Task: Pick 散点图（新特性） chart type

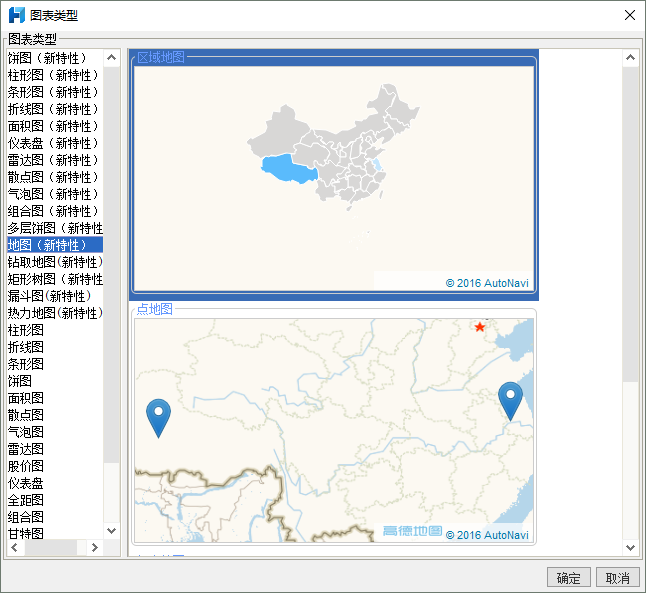Action: [55, 177]
